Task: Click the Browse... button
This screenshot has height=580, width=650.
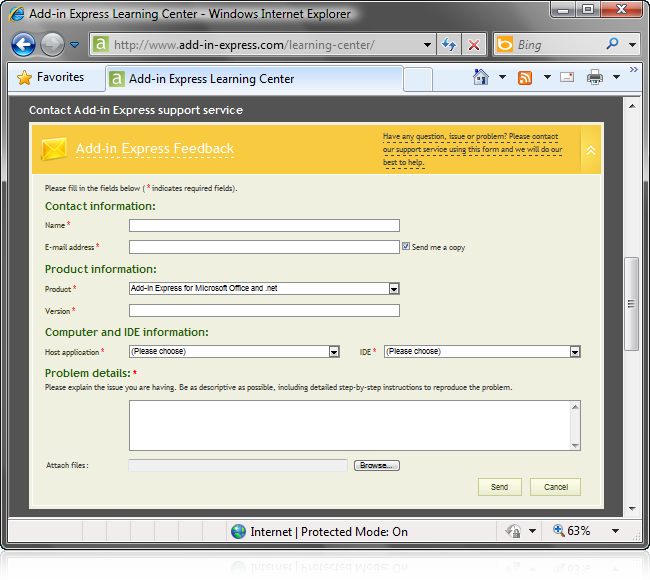Action: pos(377,466)
